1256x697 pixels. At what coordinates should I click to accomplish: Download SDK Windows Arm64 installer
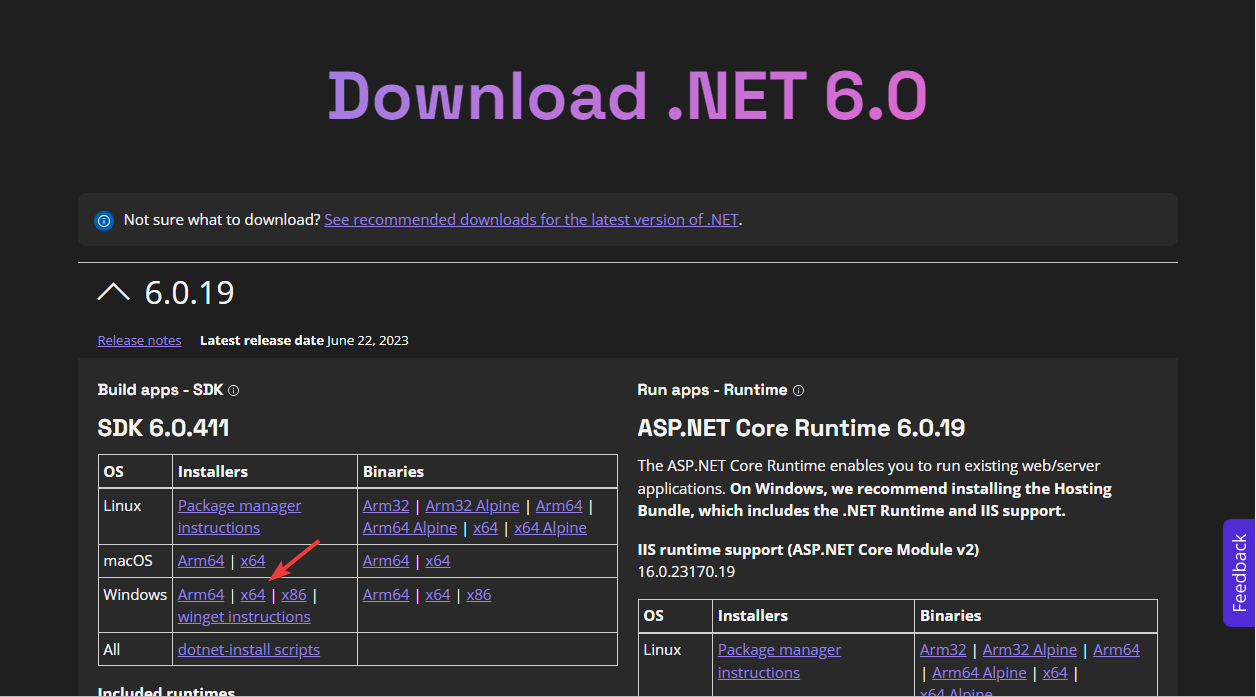click(201, 595)
